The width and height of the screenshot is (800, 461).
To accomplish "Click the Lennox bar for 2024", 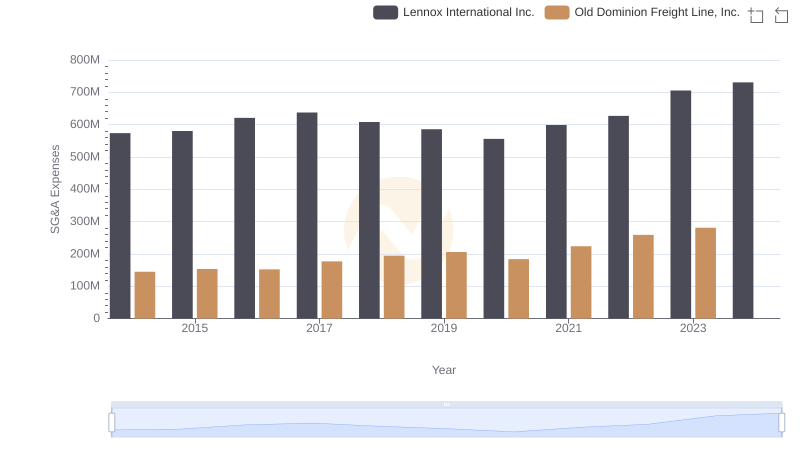I will pos(743,200).
